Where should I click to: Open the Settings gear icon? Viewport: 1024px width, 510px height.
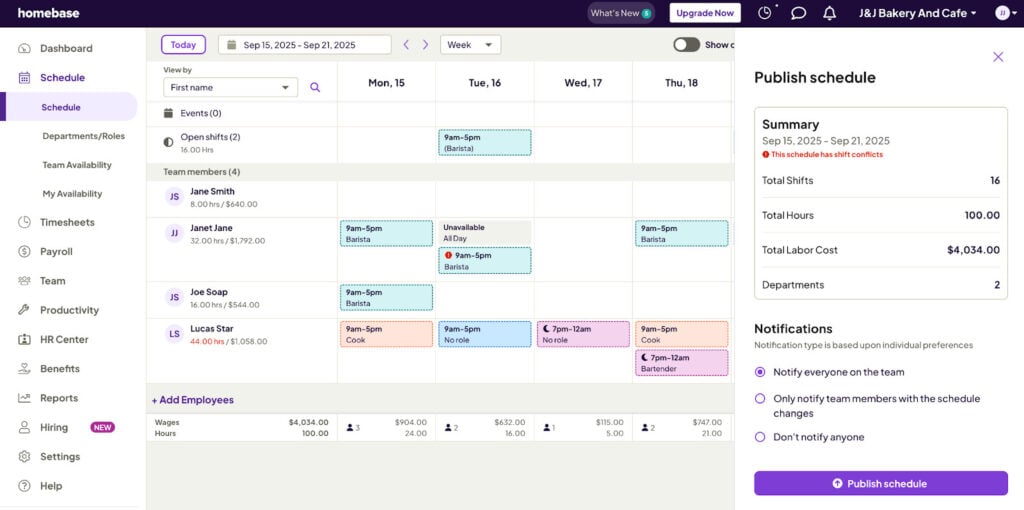(24, 456)
